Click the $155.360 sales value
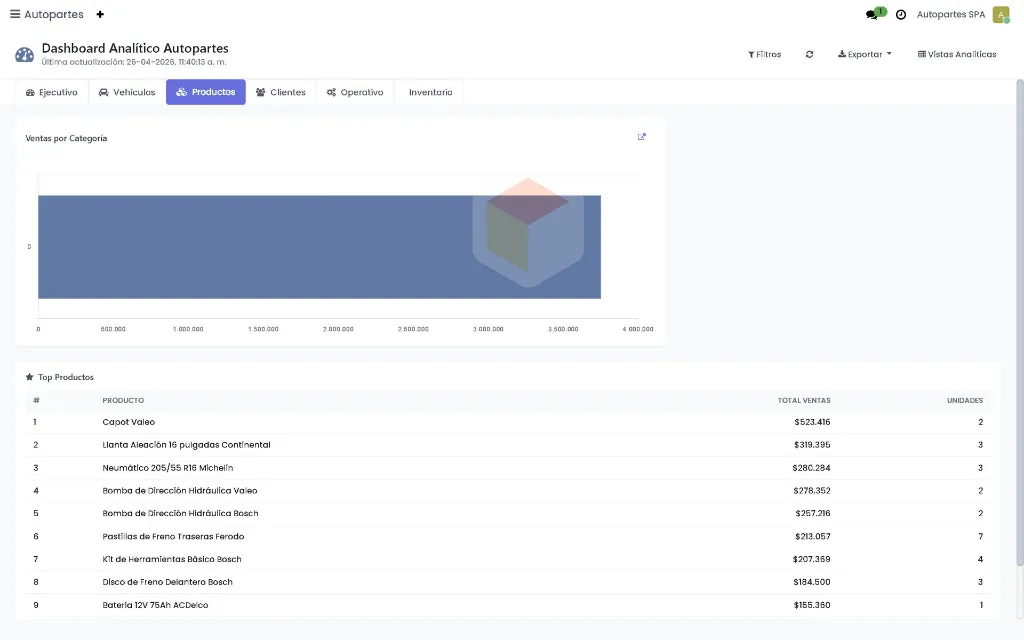1024x640 pixels. point(812,605)
